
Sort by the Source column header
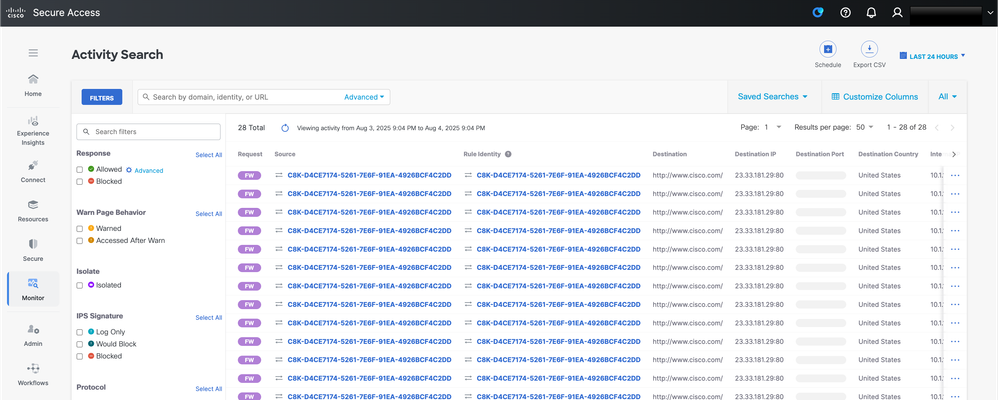285,154
